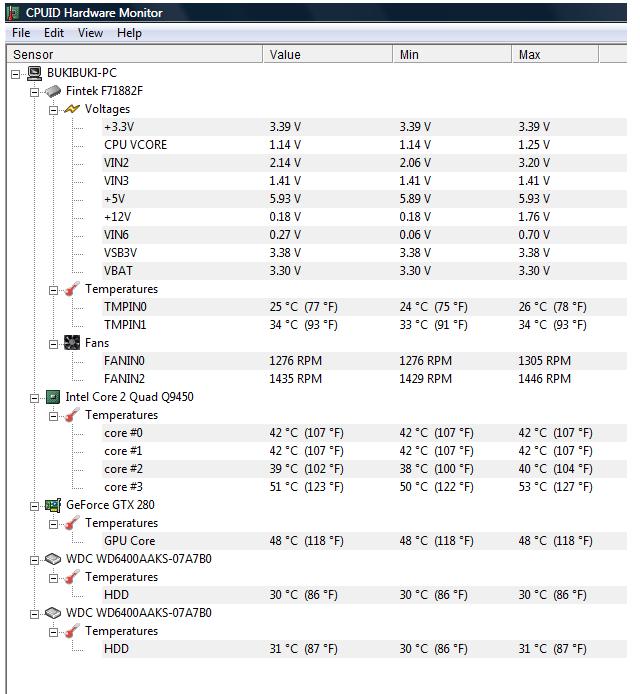Click the CPUID Hardware Monitor title bar icon
Image resolution: width=640 pixels, height=694 pixels.
13,12
